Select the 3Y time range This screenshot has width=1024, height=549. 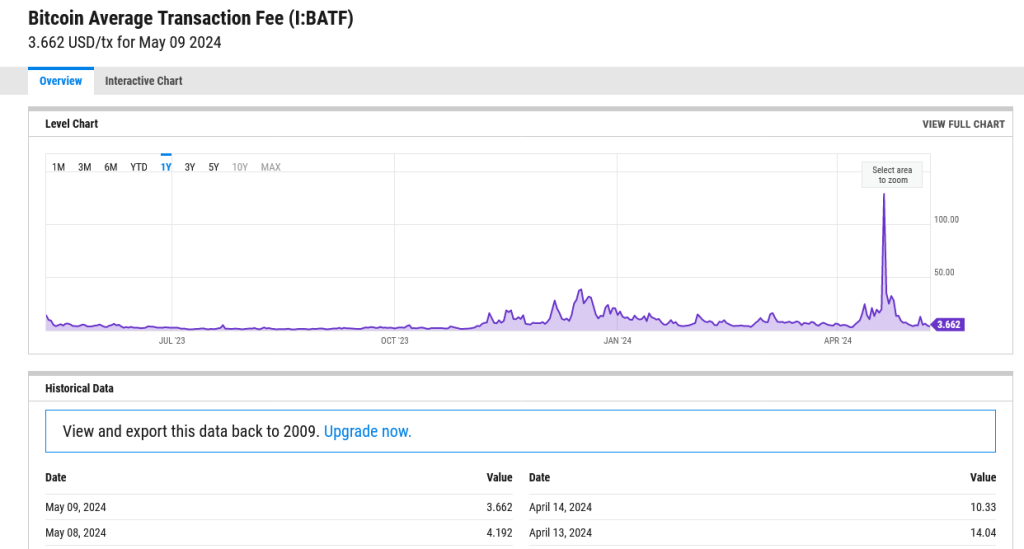(190, 167)
